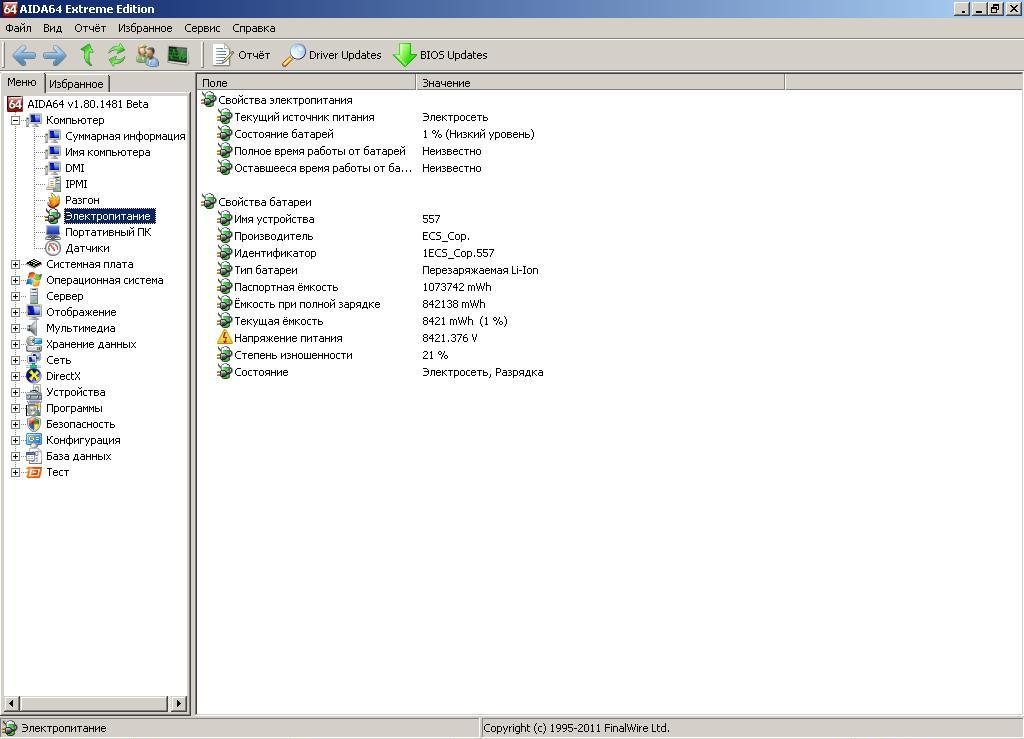The width and height of the screenshot is (1024, 739).
Task: Refresh using the green circular arrows icon
Action: coord(117,55)
